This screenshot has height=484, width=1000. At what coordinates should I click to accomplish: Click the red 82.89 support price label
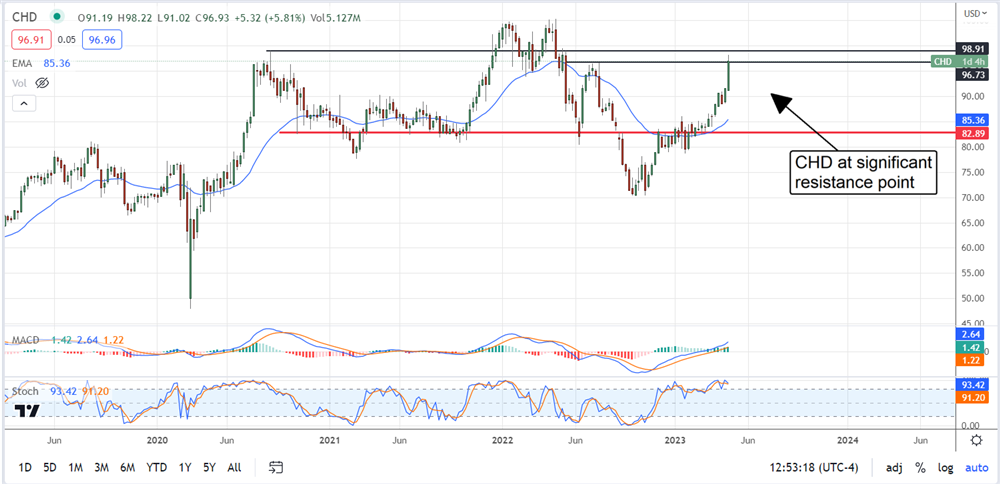pos(973,133)
